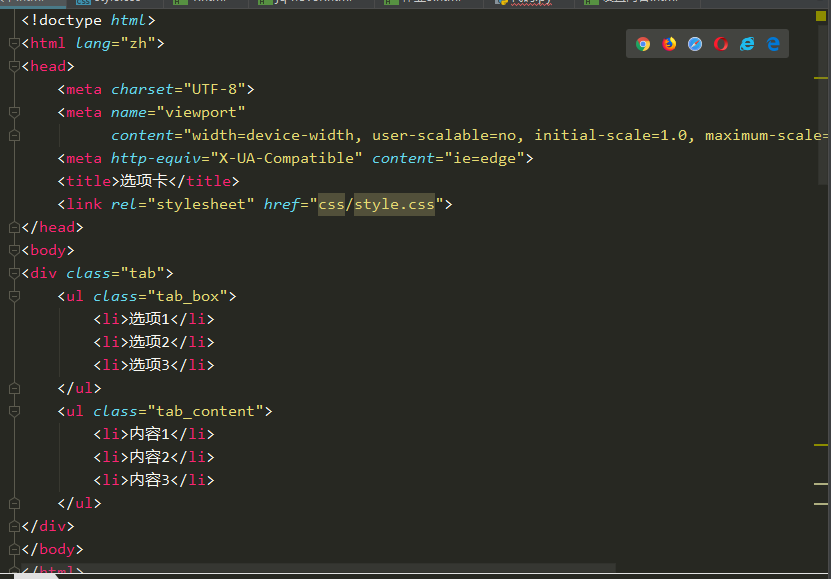The image size is (831, 579).
Task: Fold the div class="tab" block
Action: (x=14, y=273)
